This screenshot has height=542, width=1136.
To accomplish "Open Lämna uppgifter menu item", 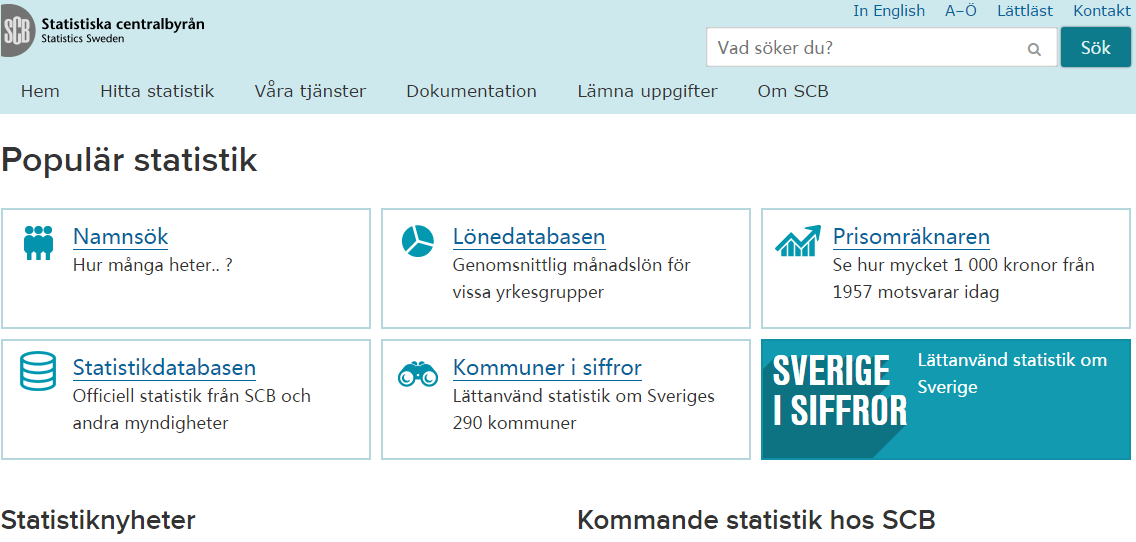I will coord(647,91).
